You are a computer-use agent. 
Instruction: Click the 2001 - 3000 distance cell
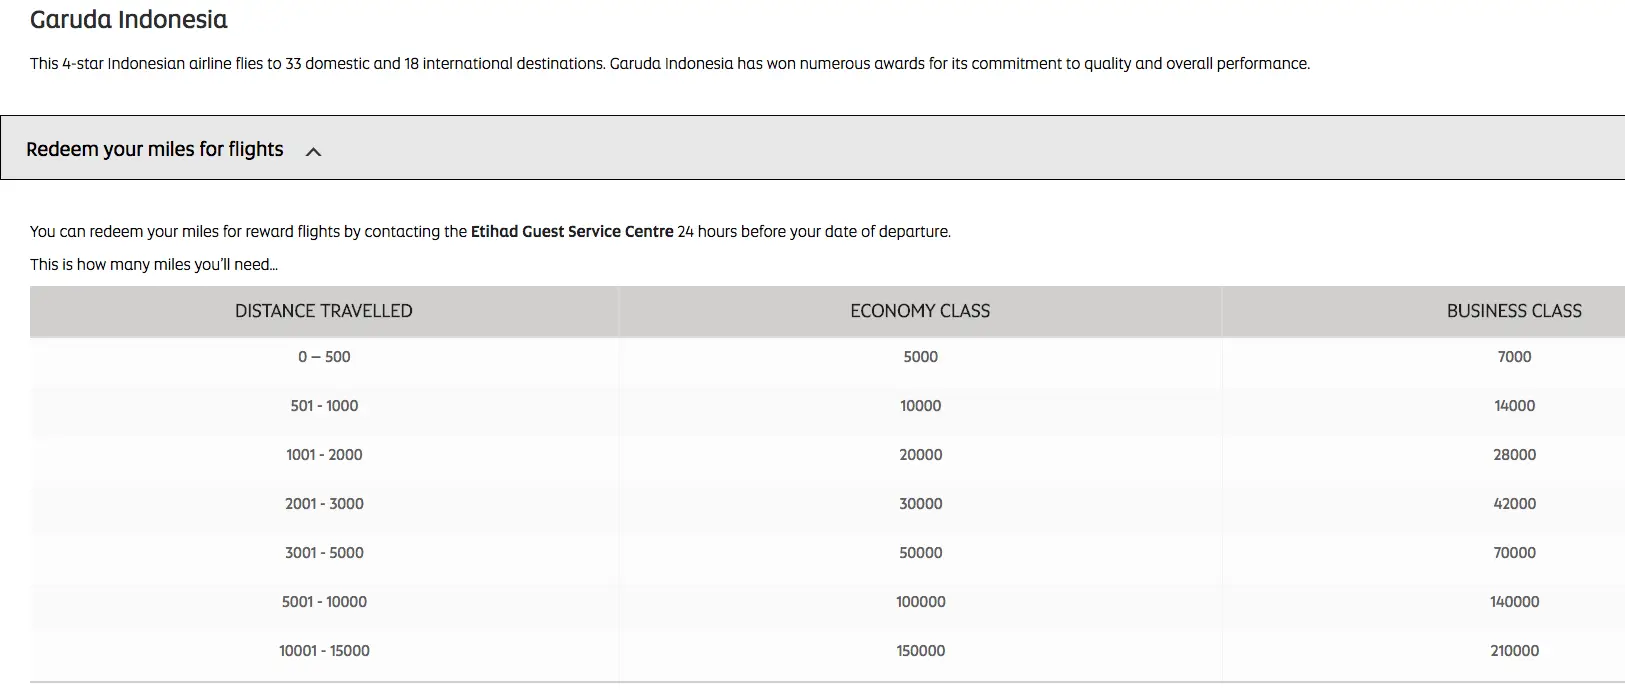[324, 504]
